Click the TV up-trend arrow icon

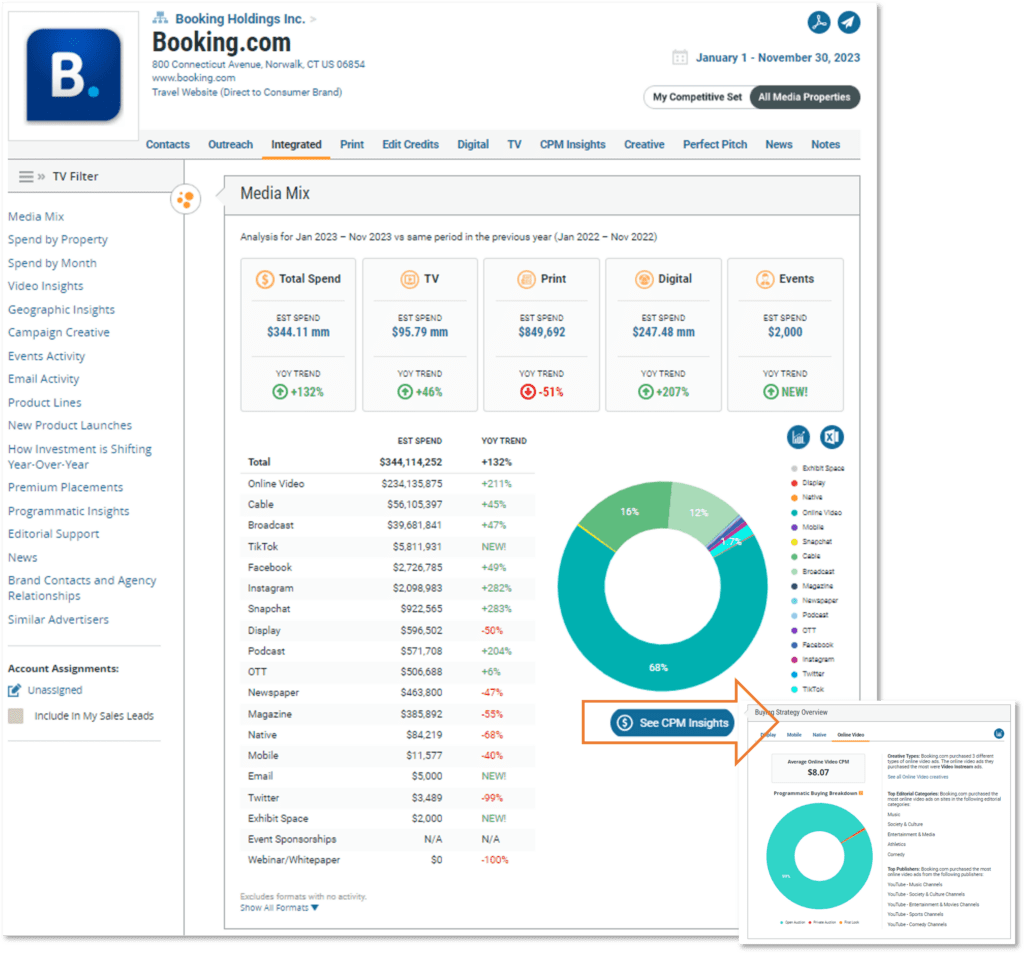405,392
